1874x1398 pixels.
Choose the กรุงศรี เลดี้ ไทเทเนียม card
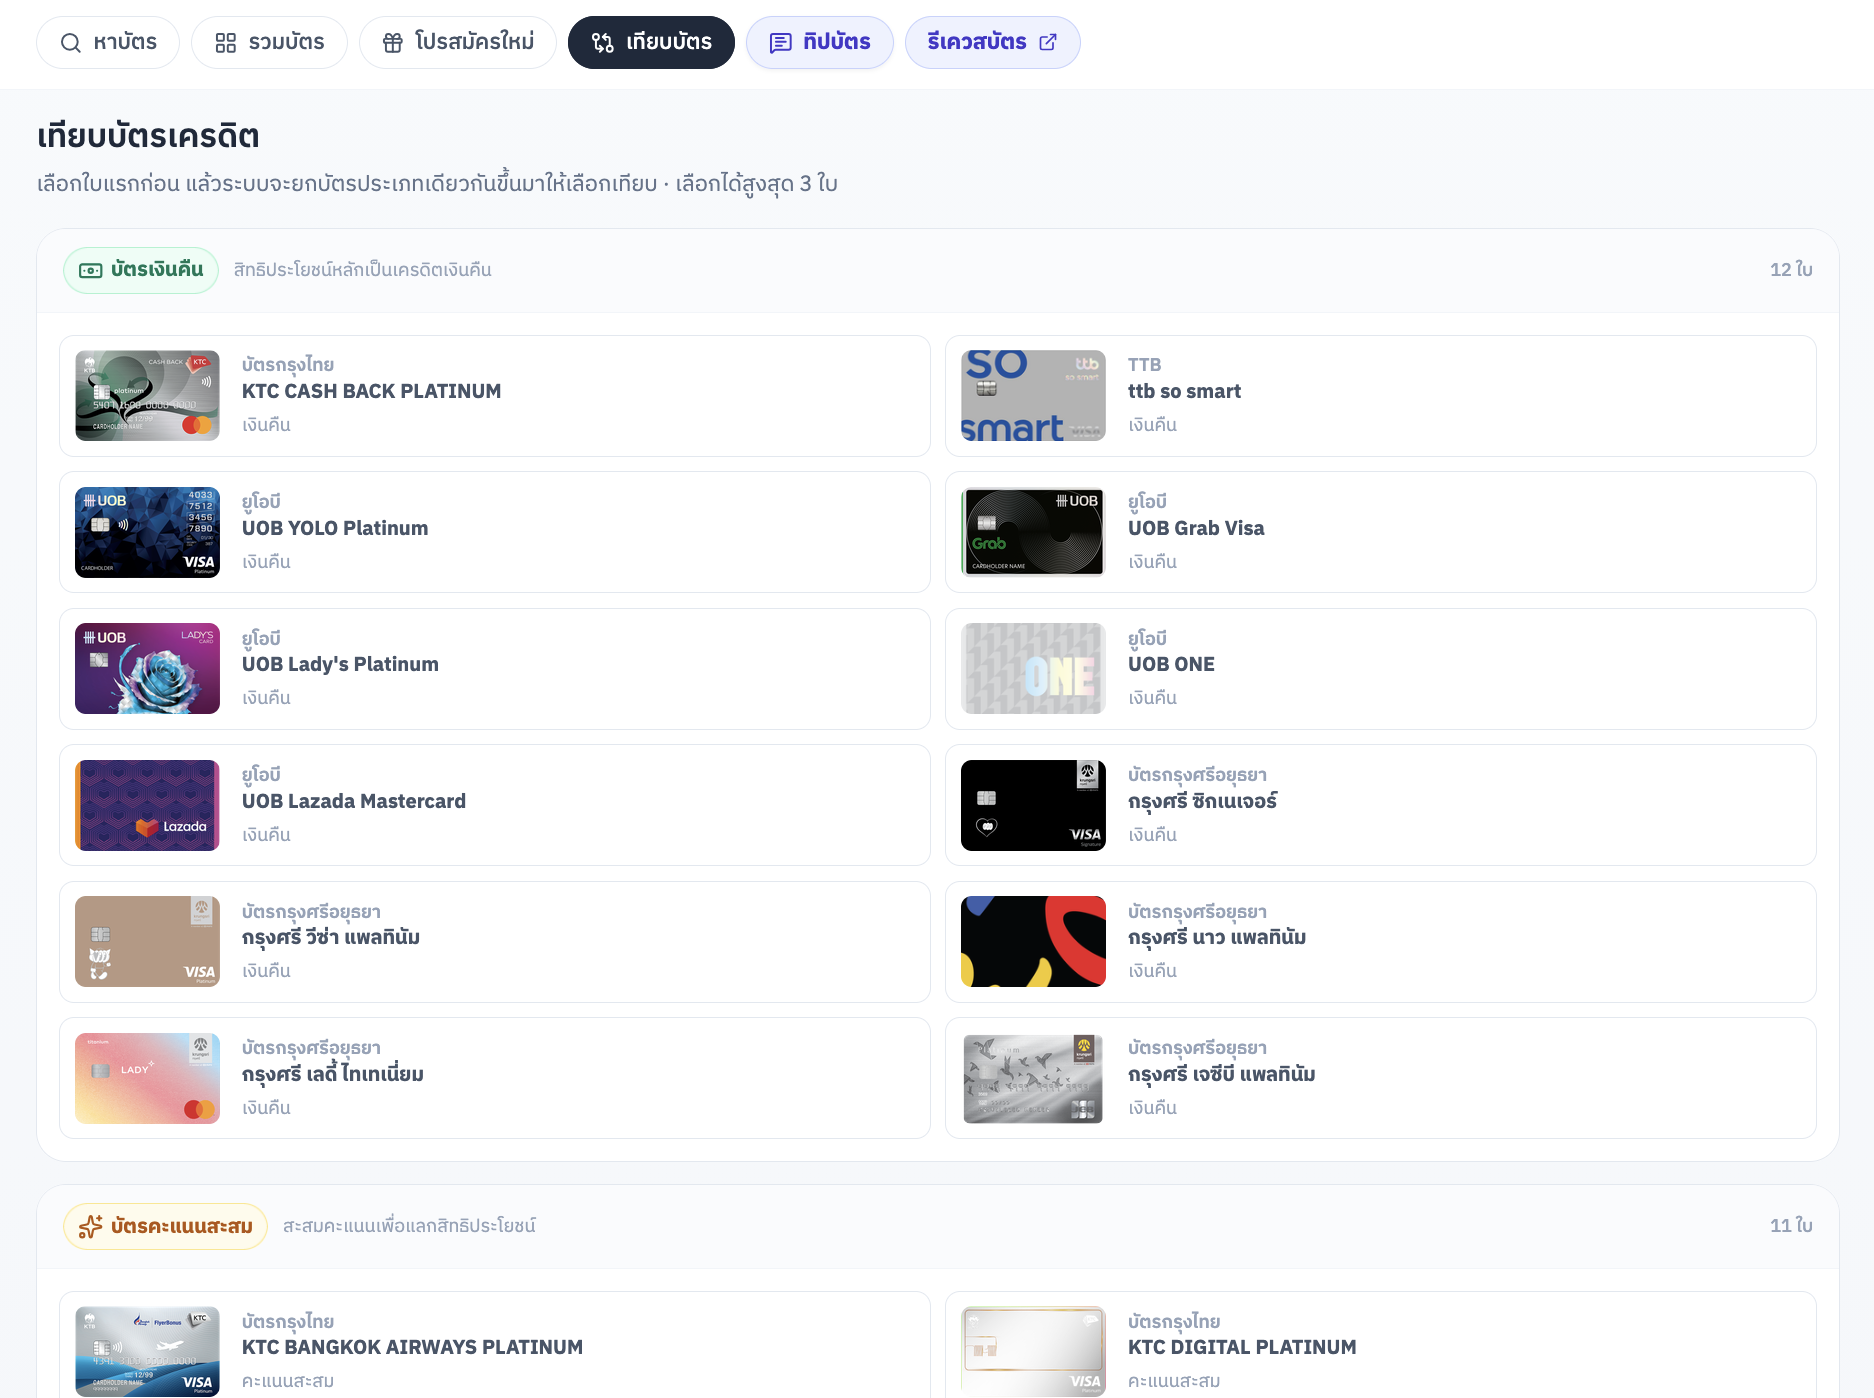click(495, 1078)
